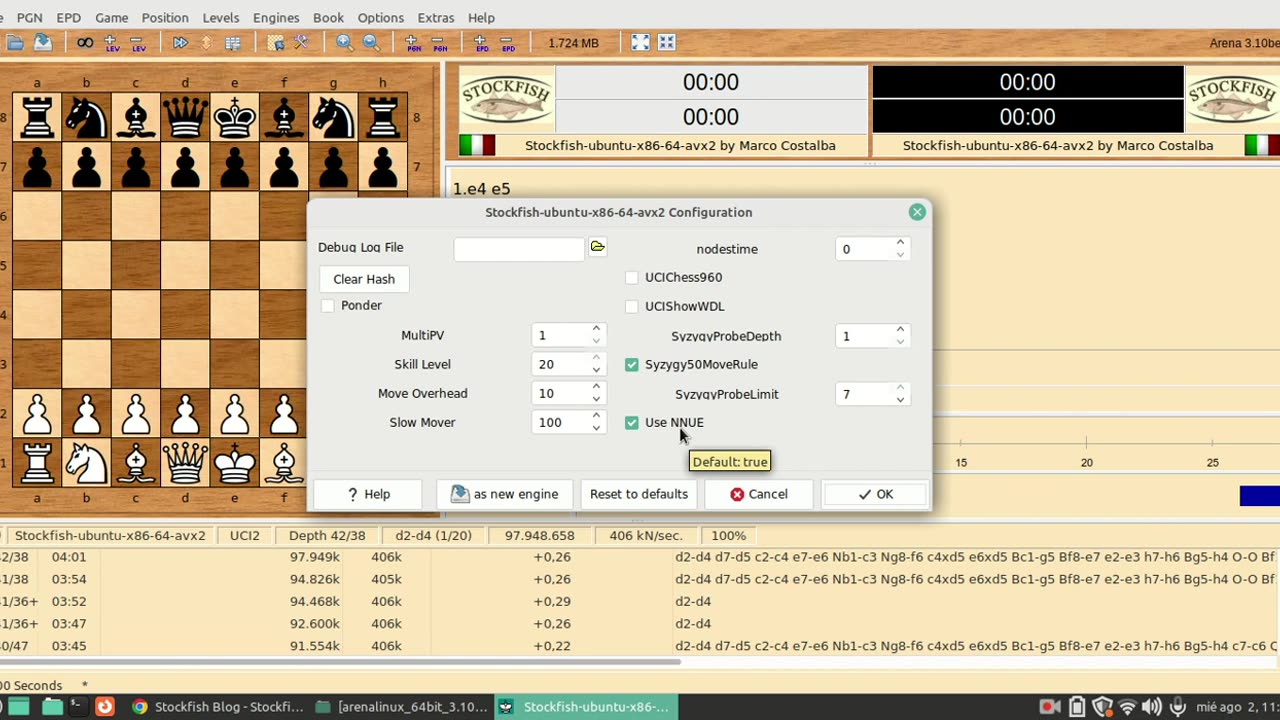Increase nodestime with up arrow
The image size is (1280, 720).
[x=900, y=242]
